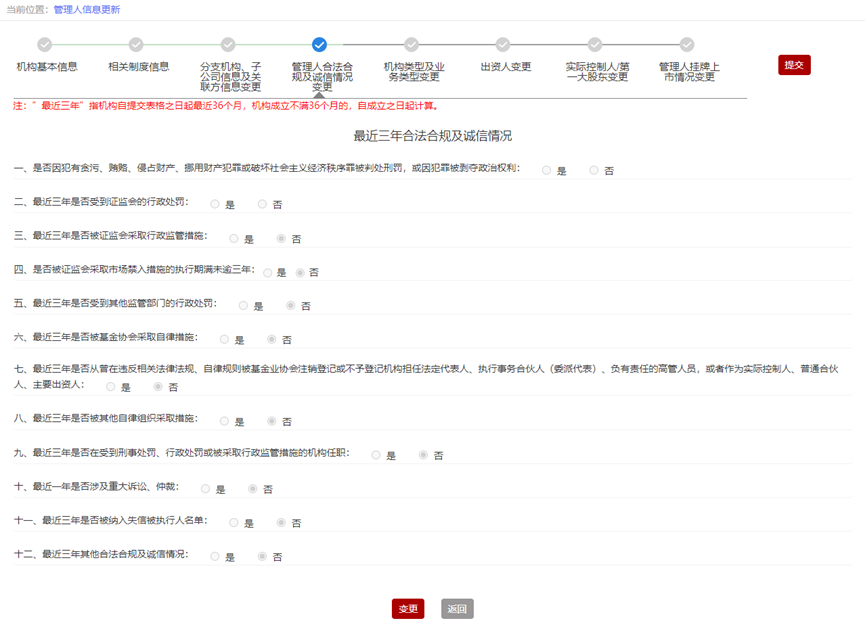Select 否 for question 一 criminal conviction

(x=594, y=170)
